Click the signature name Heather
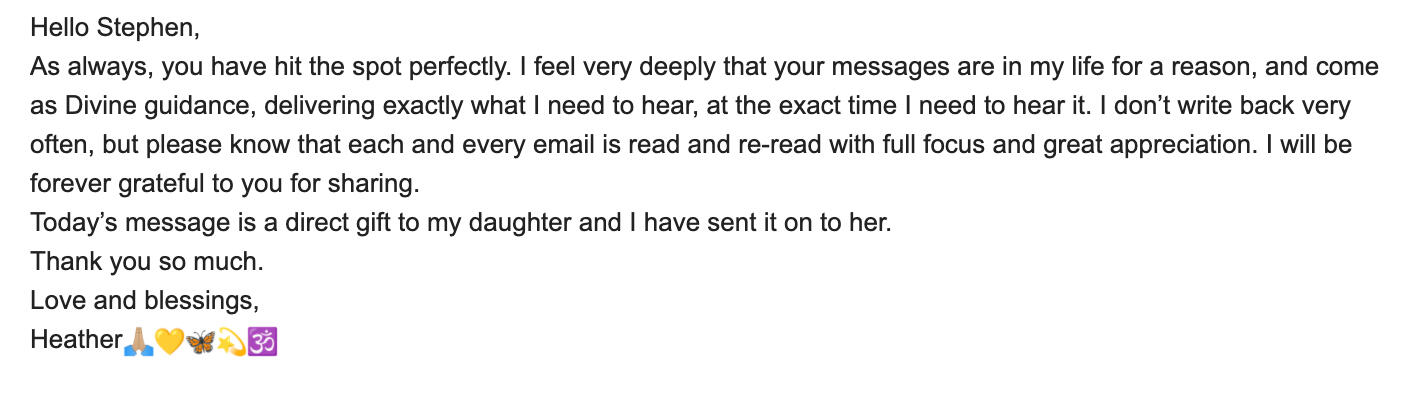This screenshot has width=1410, height=406. [x=76, y=340]
